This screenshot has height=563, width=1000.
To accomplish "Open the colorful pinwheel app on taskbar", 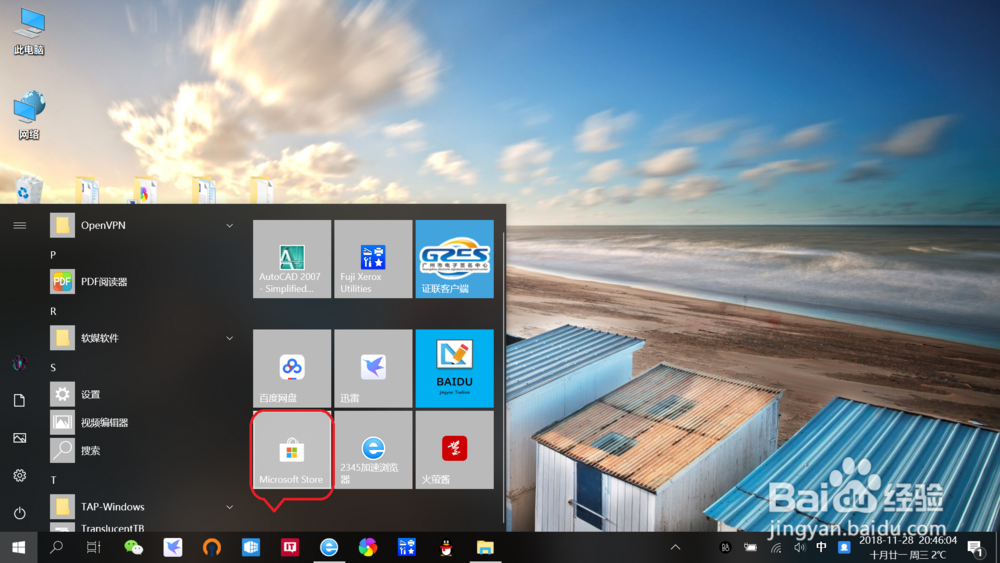I will point(368,547).
